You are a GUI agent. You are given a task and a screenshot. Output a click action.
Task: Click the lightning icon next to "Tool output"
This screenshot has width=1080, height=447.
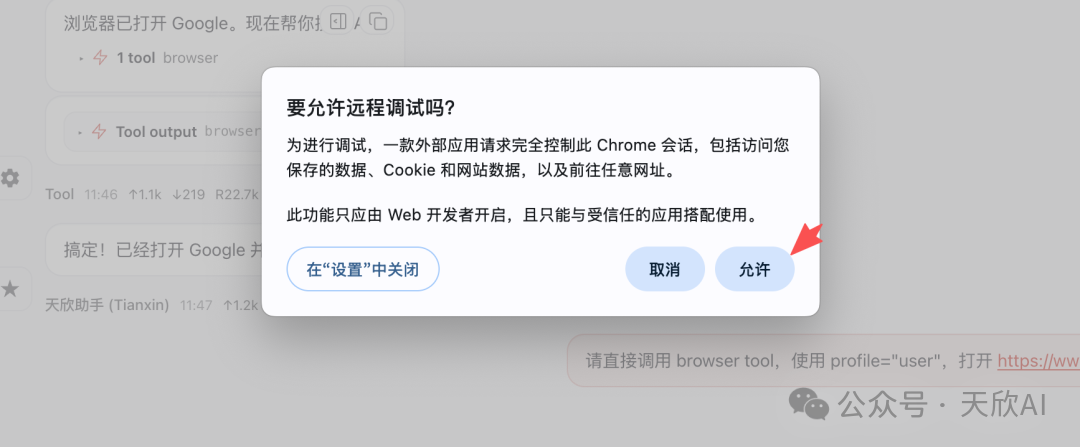[x=99, y=132]
